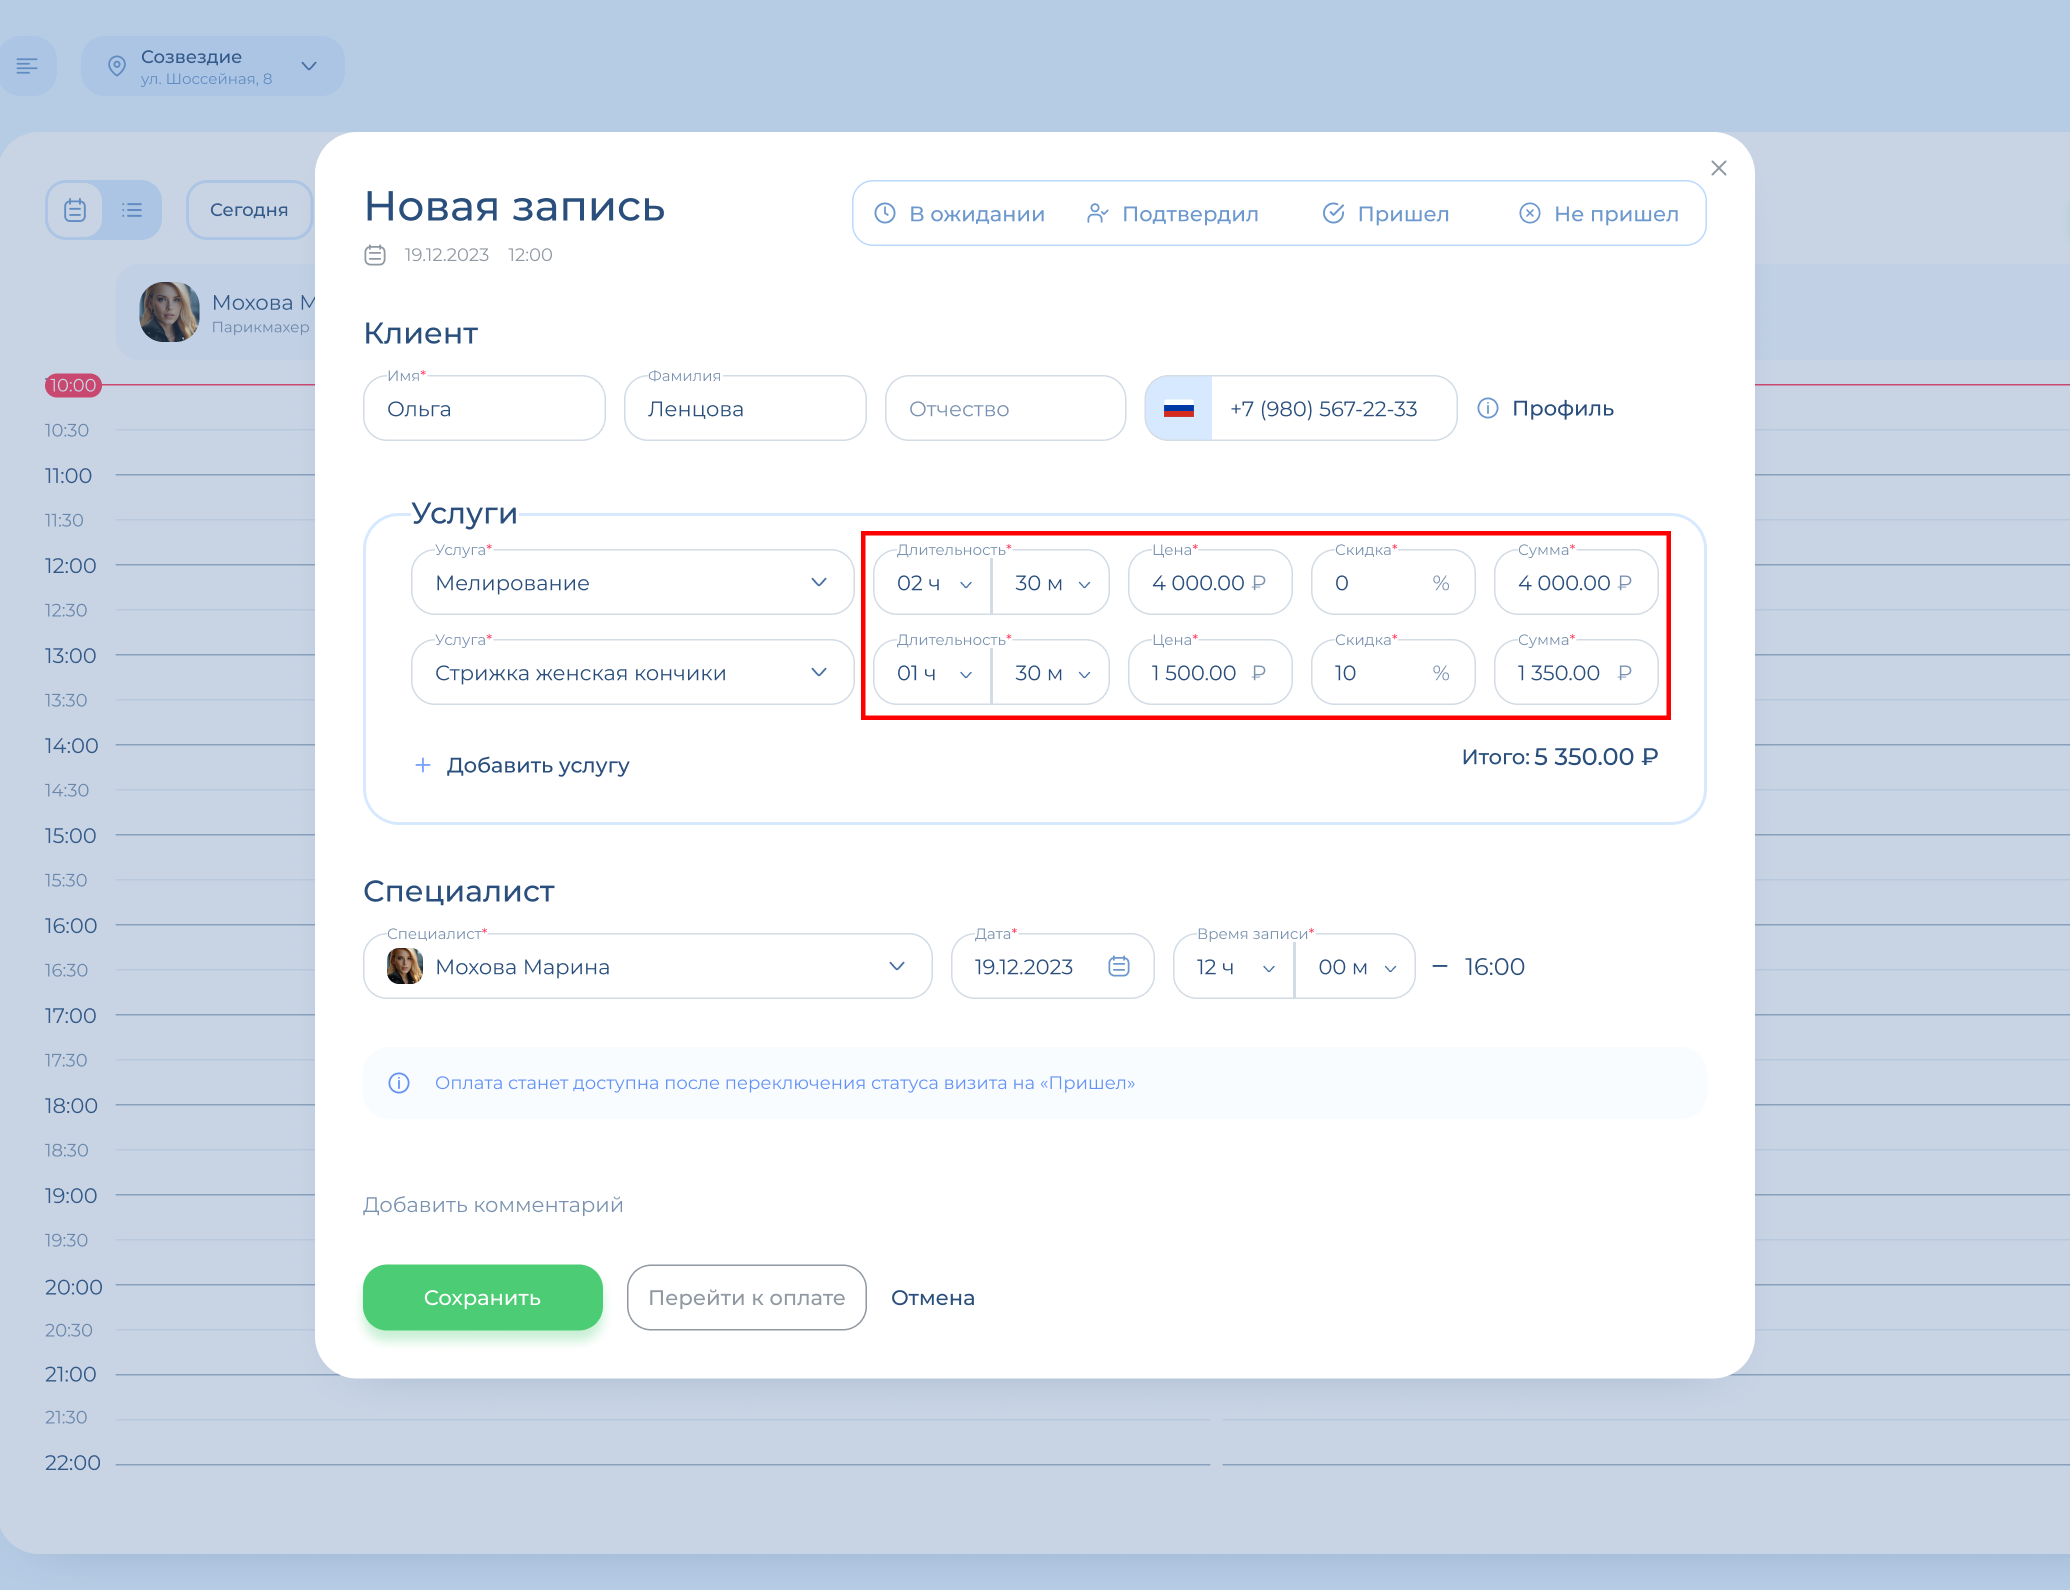Image resolution: width=2070 pixels, height=1590 pixels.
Task: Open the Мелирование service dropdown
Action: [x=632, y=582]
